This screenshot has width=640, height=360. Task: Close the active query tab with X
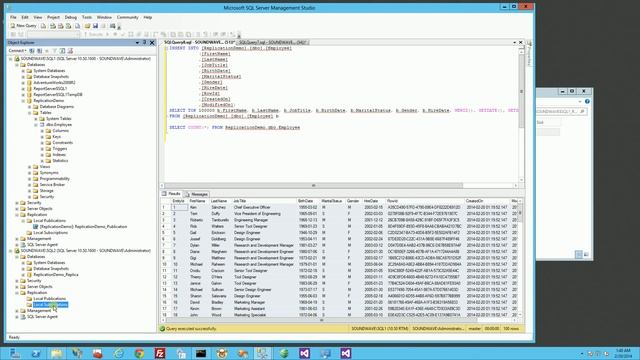pyautogui.click(x=521, y=42)
